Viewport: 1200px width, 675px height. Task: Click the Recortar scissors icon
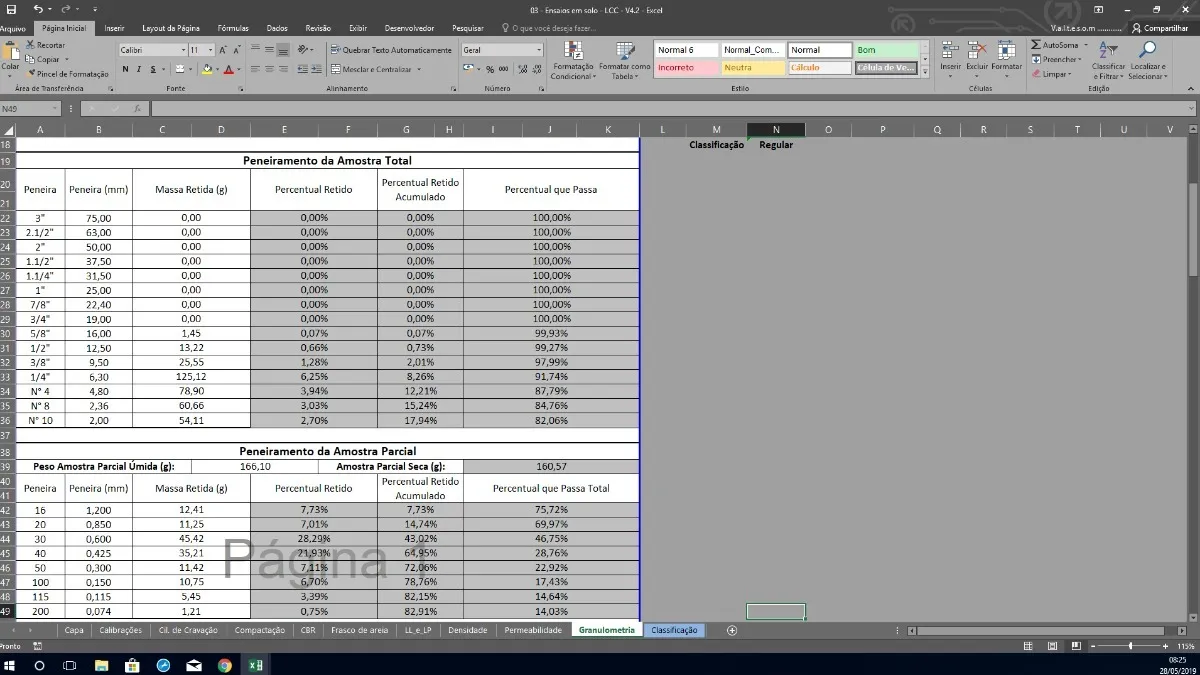pos(31,45)
